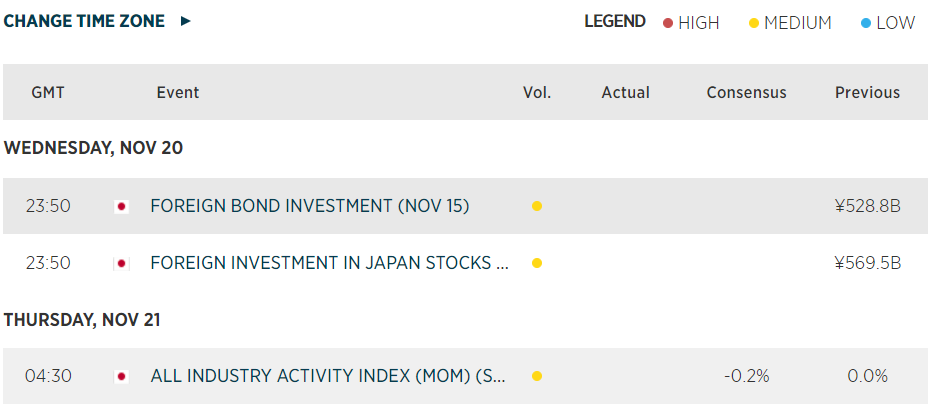Open All Industry Activity Index (MoM) event
The height and width of the screenshot is (409, 931).
tap(328, 377)
